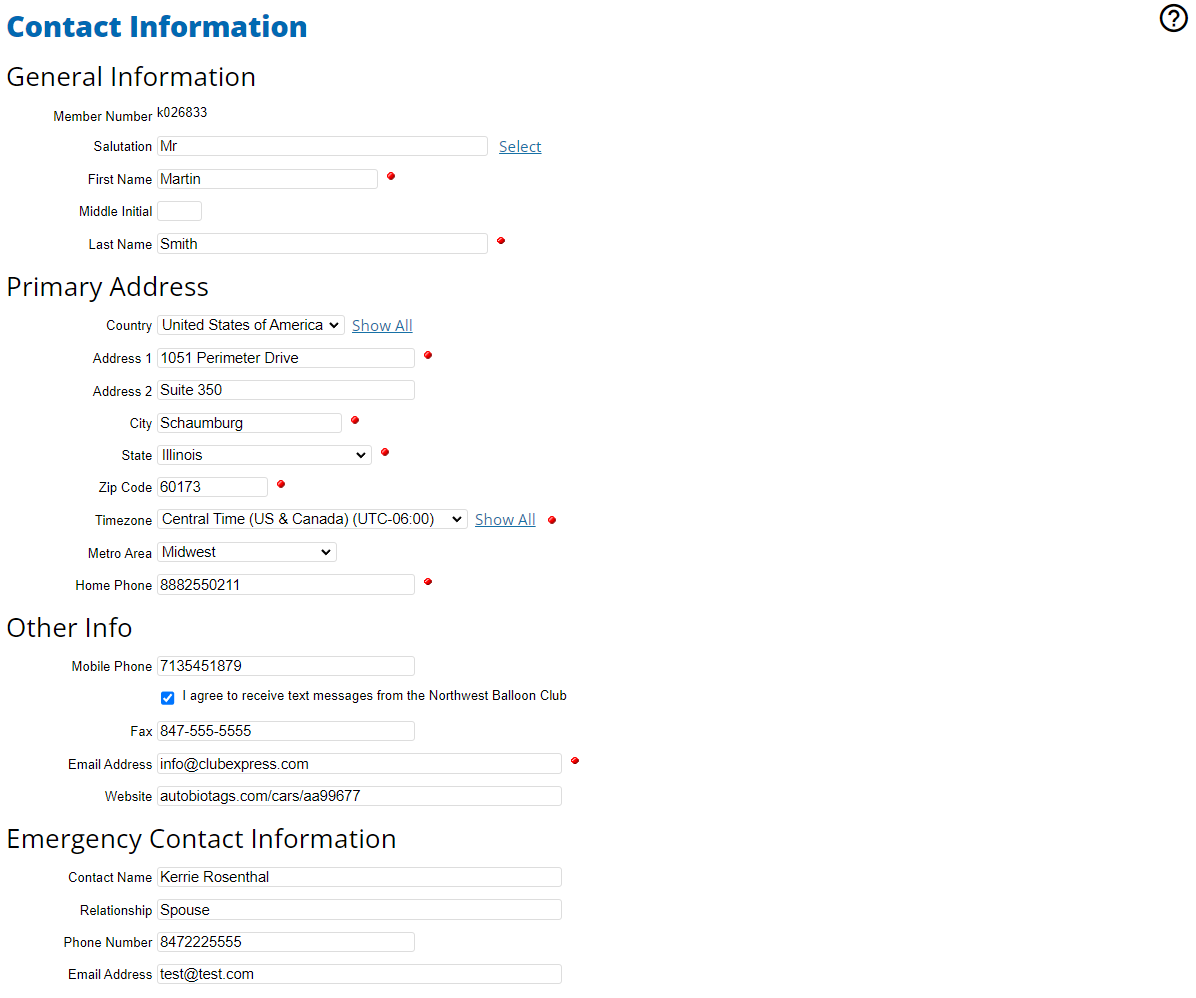Select the Address 2 field
Image resolution: width=1196 pixels, height=998 pixels.
(285, 390)
